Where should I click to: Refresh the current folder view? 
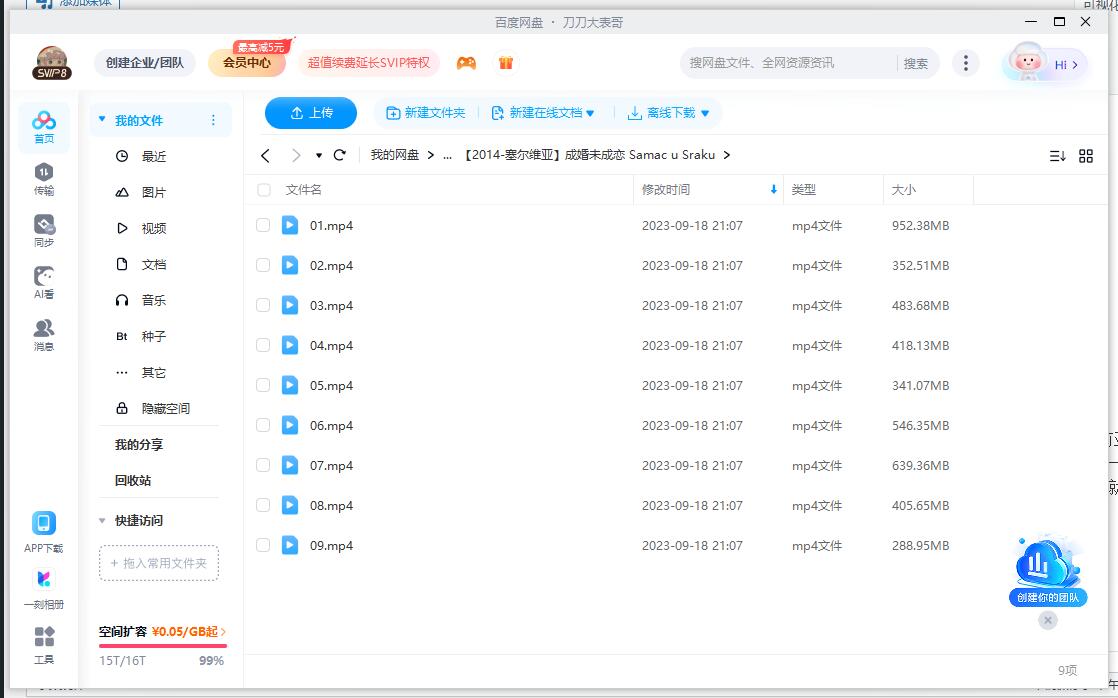pos(339,155)
